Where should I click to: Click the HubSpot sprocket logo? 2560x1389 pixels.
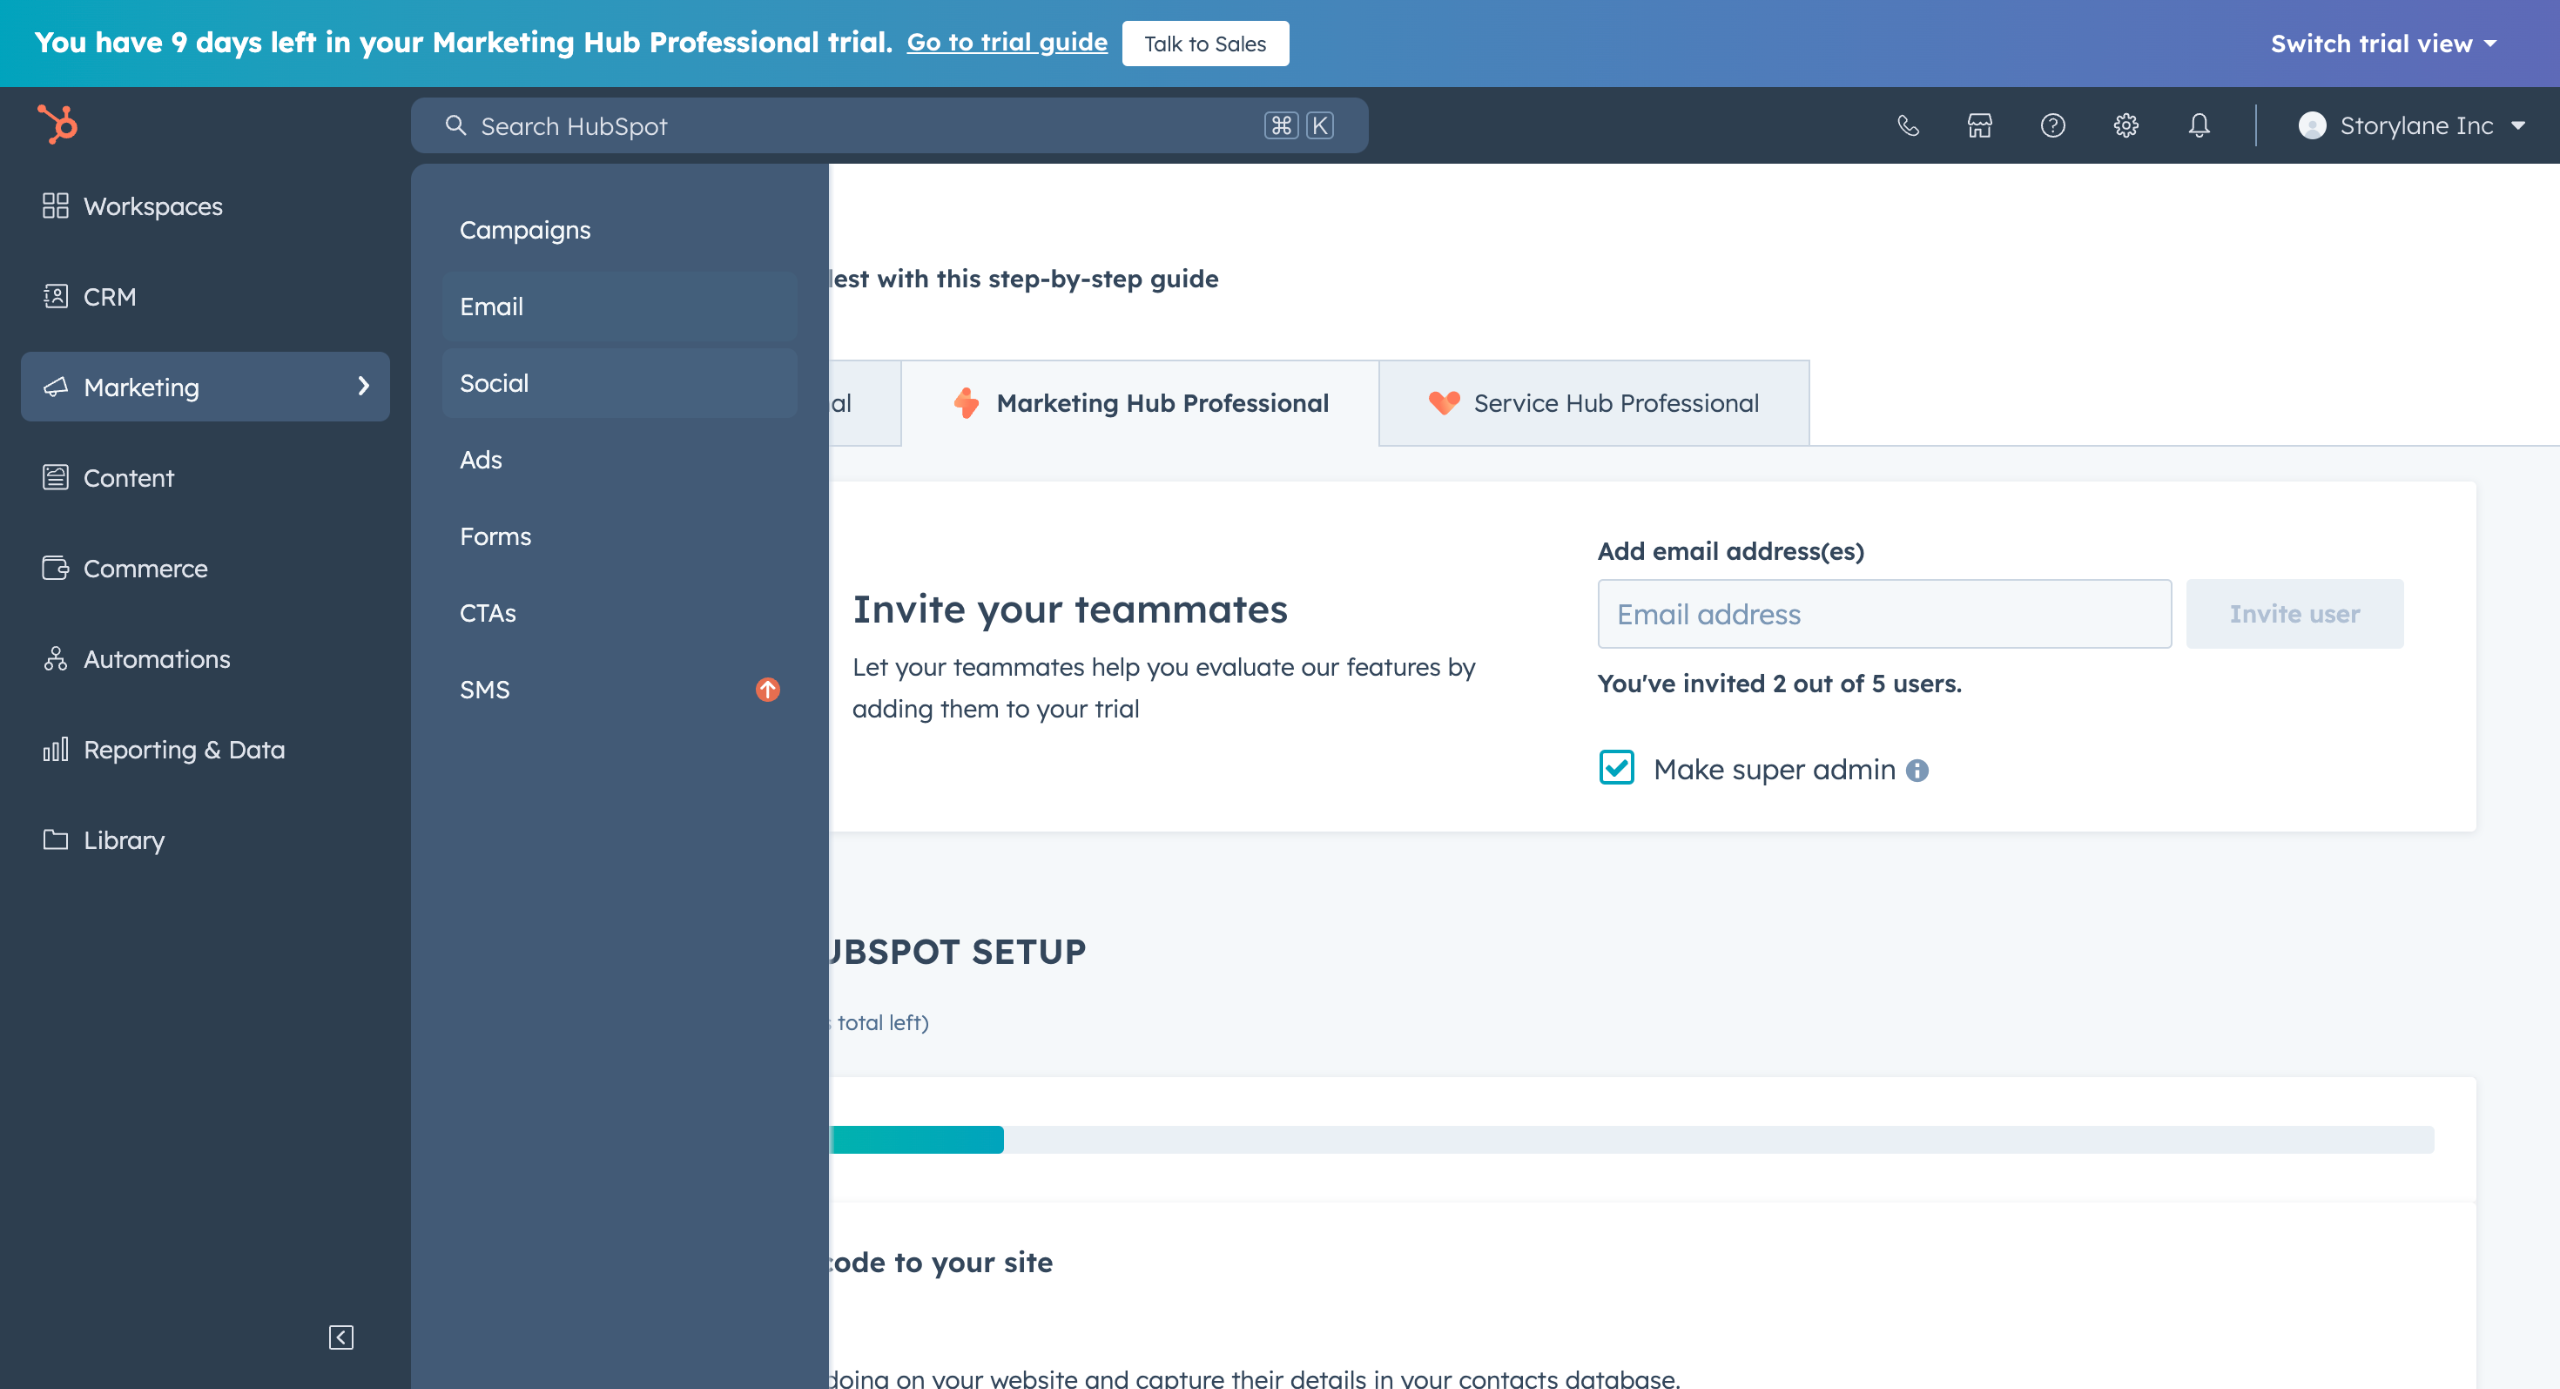tap(58, 125)
